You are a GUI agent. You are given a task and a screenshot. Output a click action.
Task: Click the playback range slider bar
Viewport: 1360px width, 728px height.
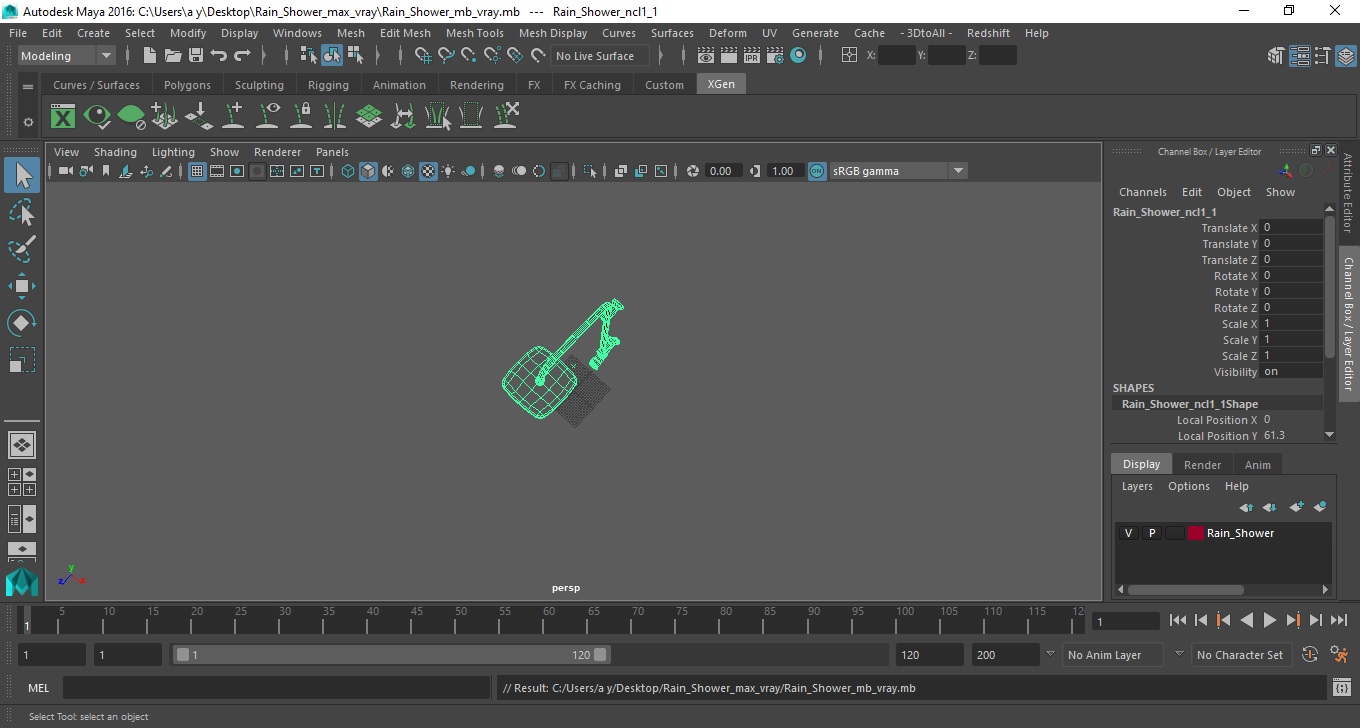point(391,655)
